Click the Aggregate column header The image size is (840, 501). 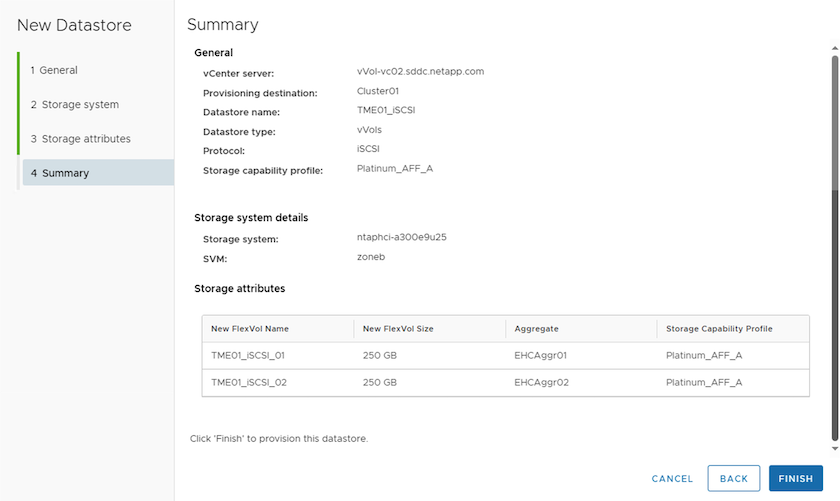tap(536, 329)
